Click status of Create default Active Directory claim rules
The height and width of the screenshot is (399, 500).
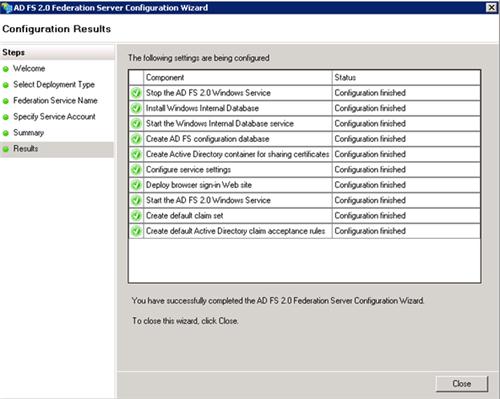coord(370,231)
